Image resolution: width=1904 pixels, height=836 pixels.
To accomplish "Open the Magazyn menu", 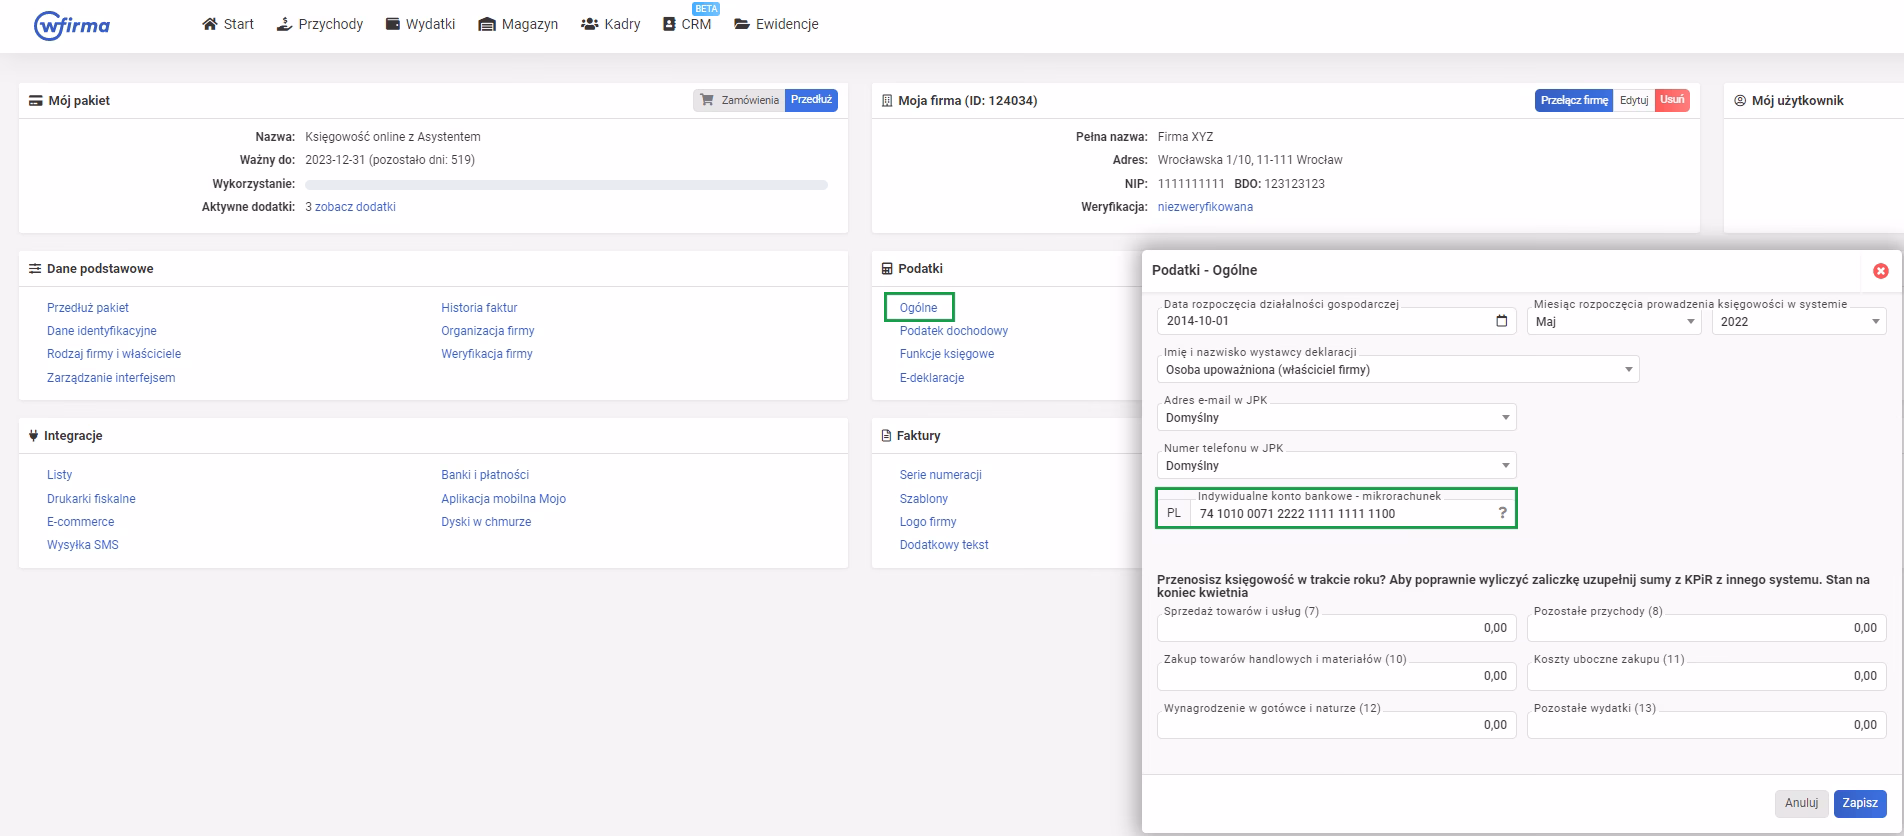I will click(x=518, y=24).
